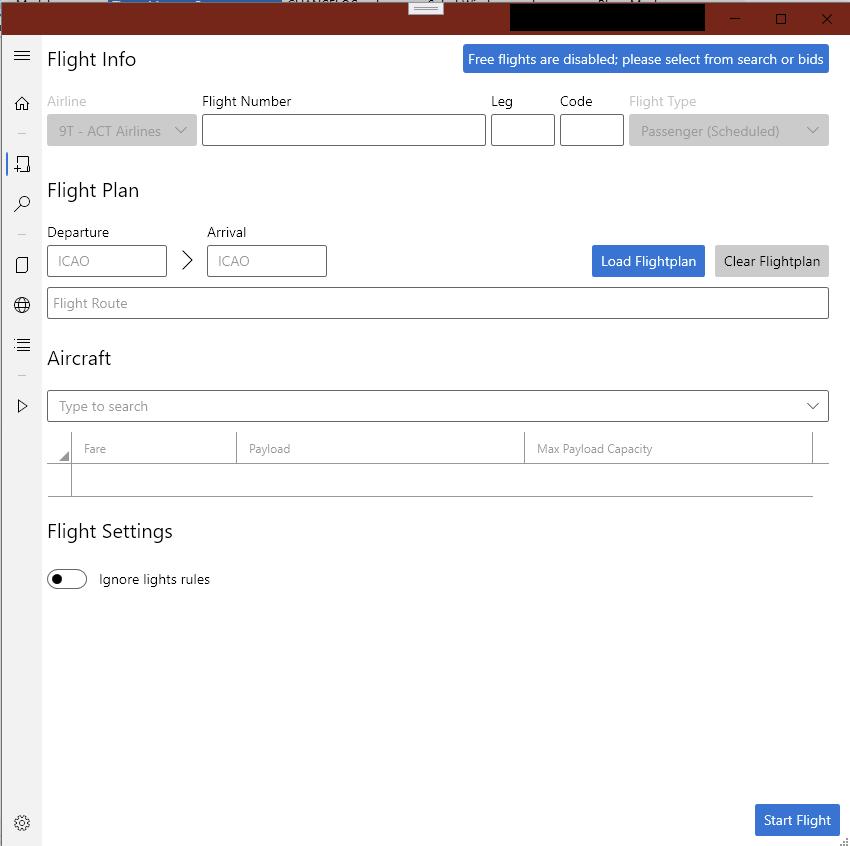Expand the Flight Type dropdown

728,130
